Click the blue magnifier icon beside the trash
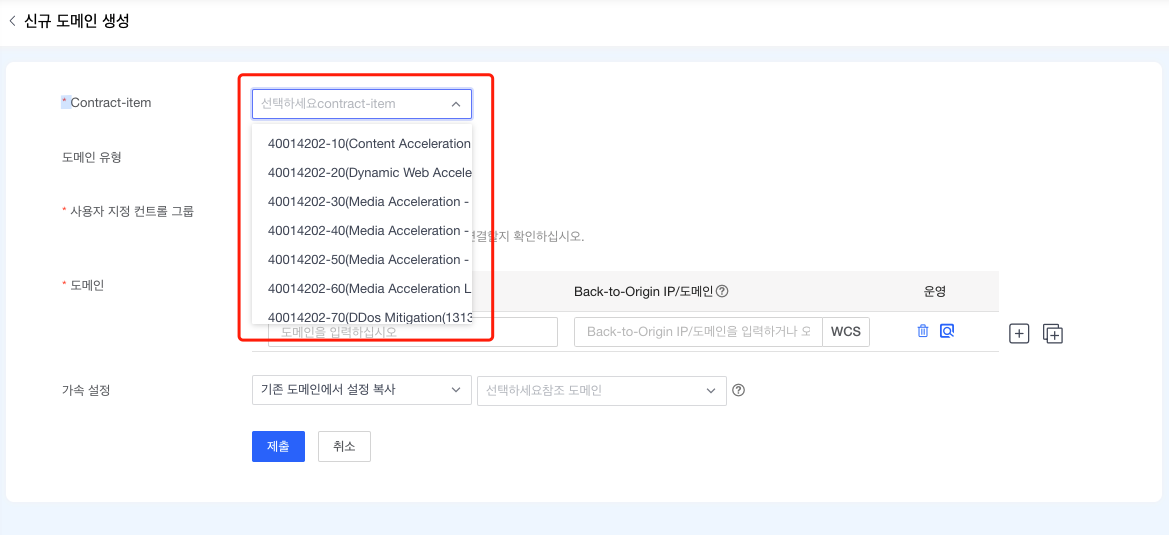 tap(947, 331)
